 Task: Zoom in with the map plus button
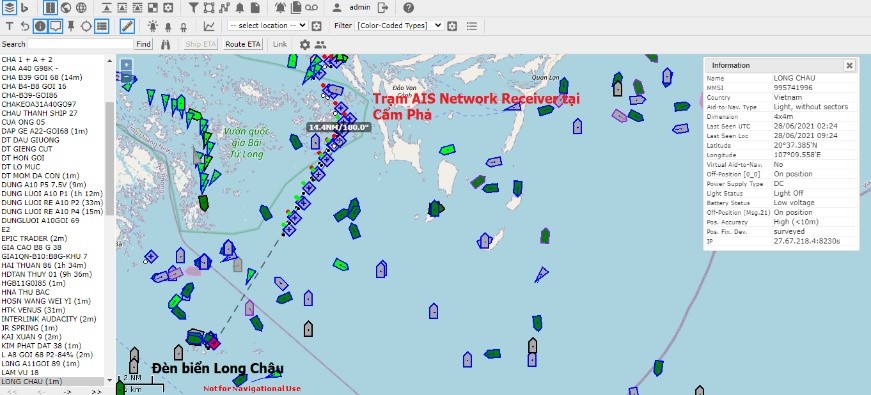click(126, 64)
